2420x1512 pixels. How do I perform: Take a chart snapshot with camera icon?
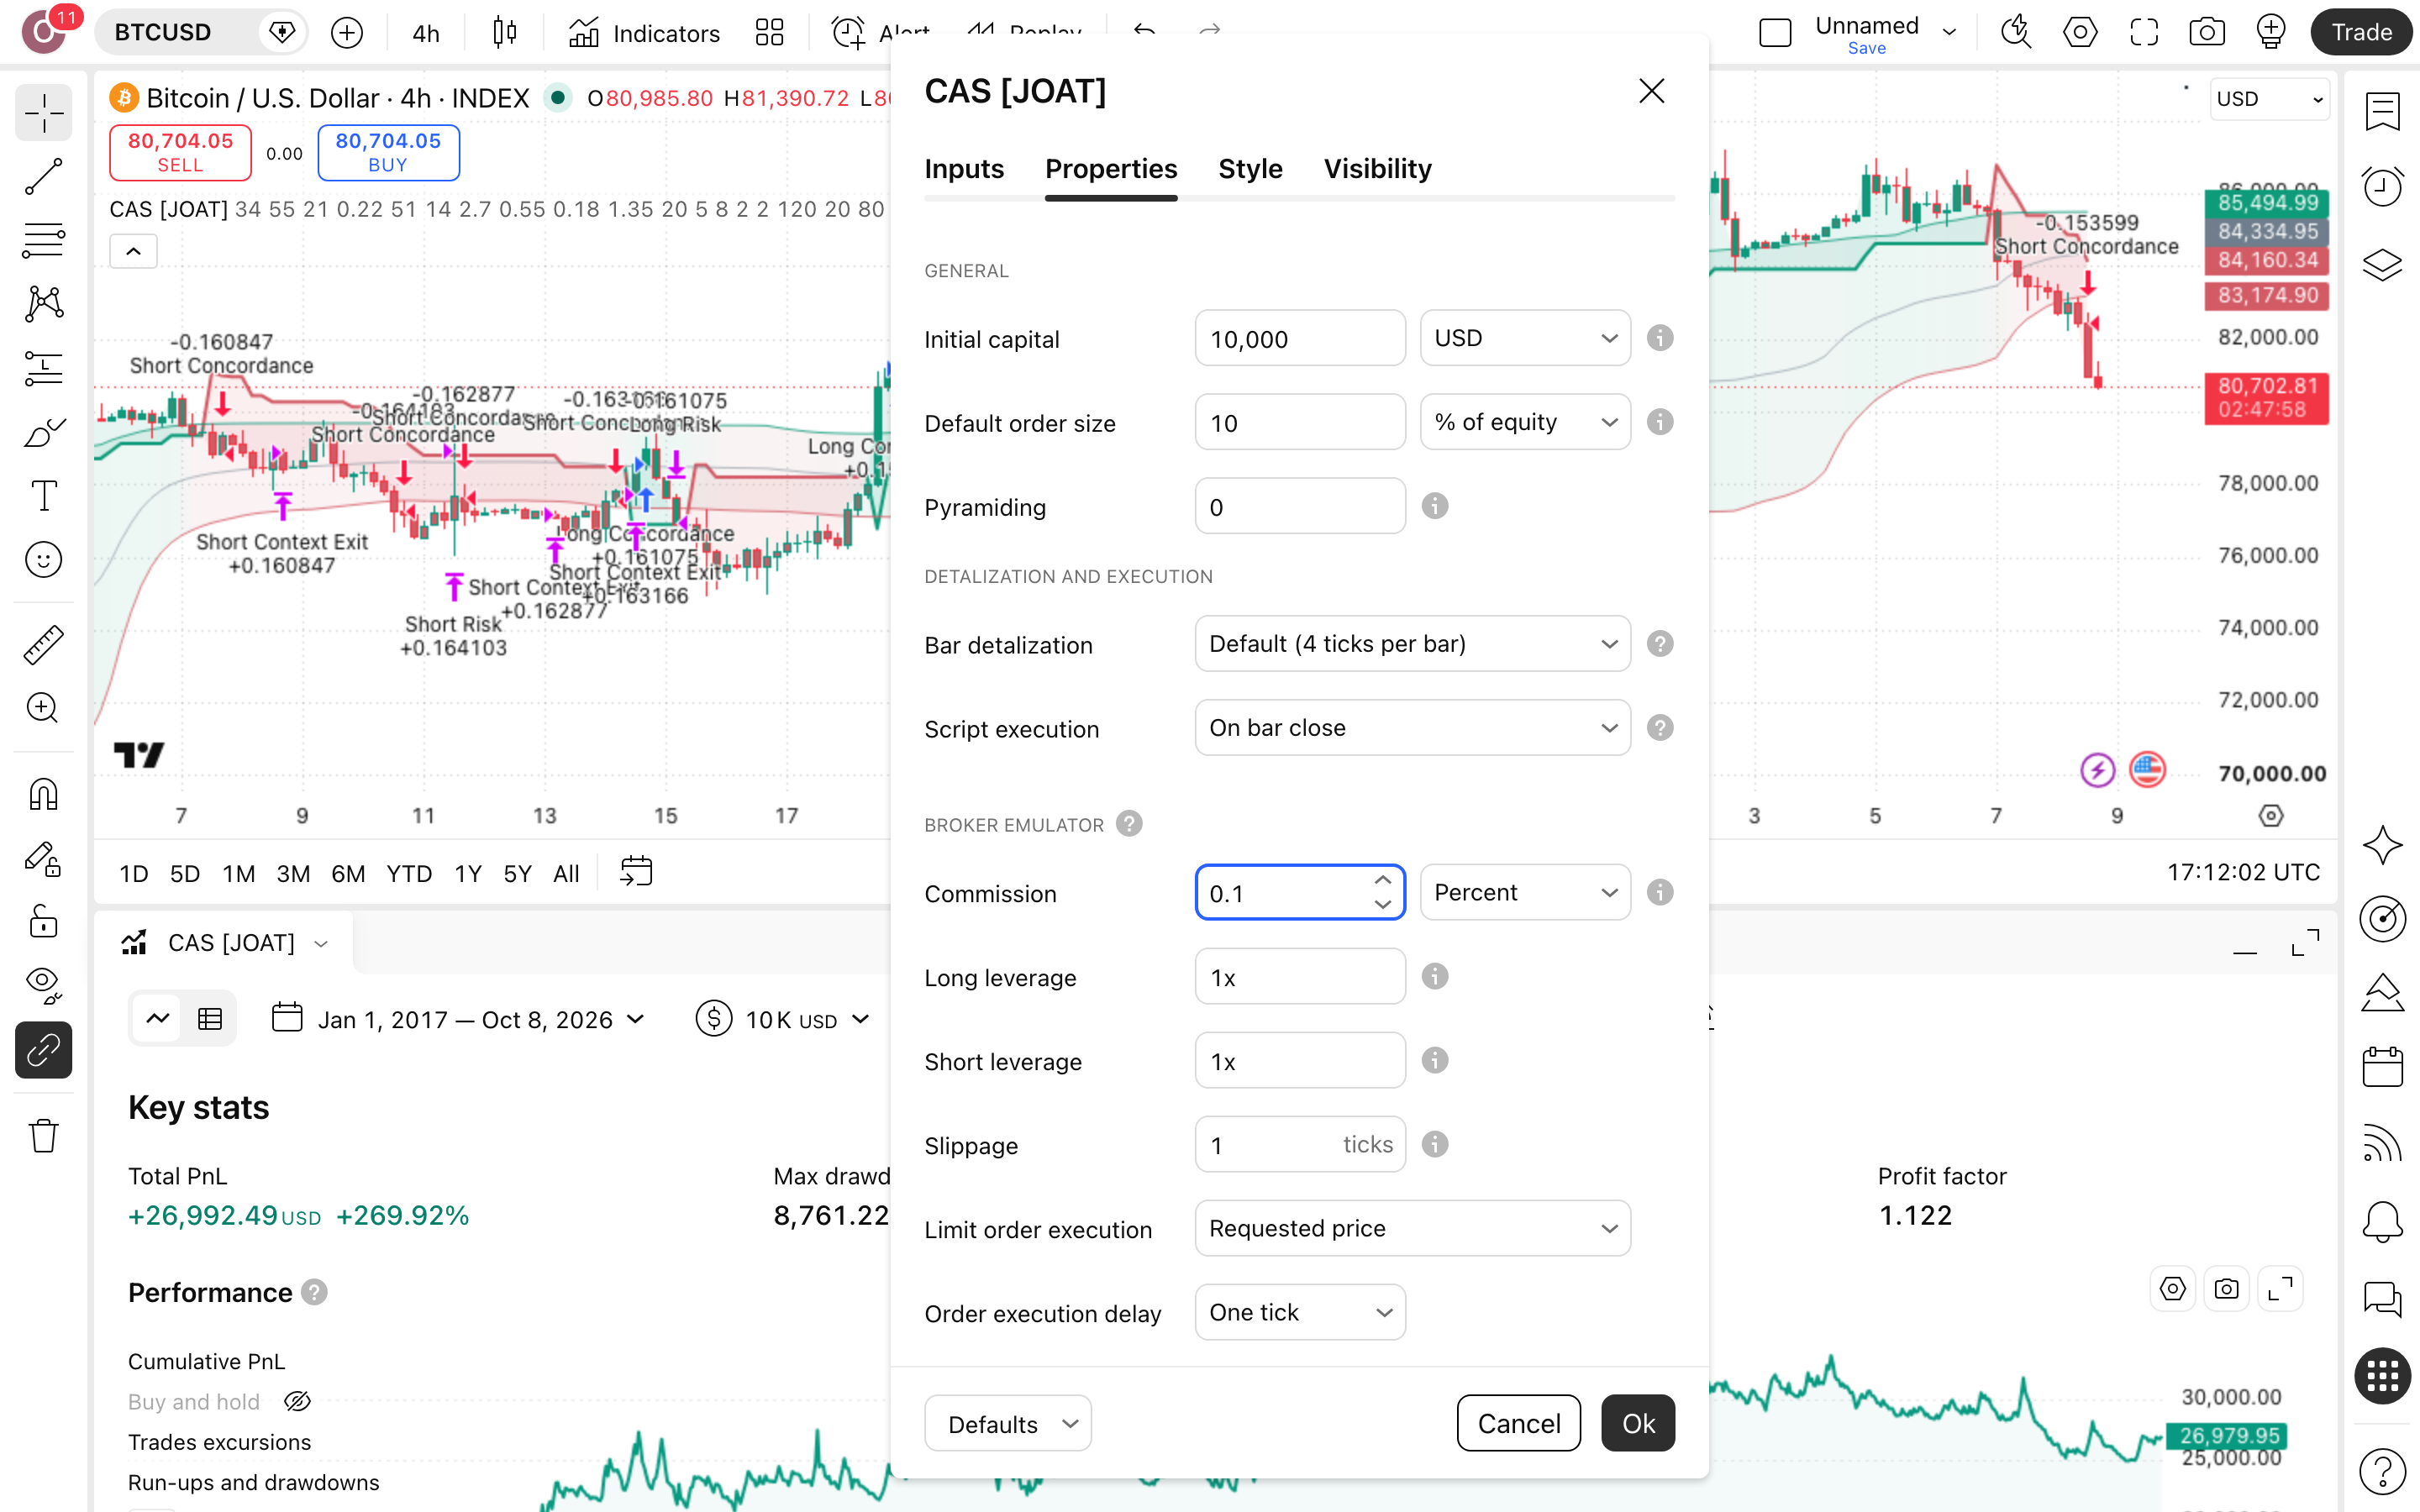click(2206, 32)
